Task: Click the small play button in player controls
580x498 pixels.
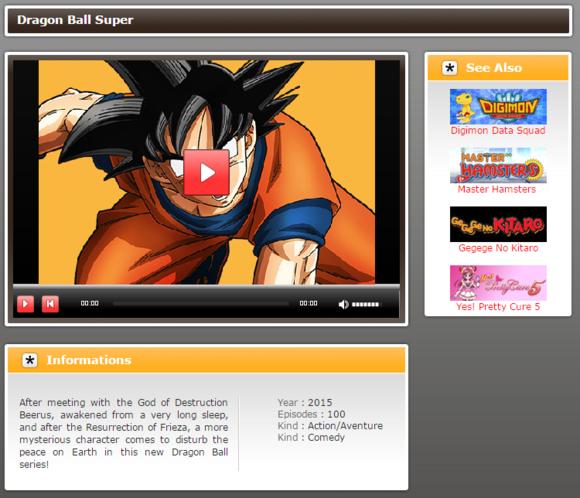Action: (x=26, y=304)
